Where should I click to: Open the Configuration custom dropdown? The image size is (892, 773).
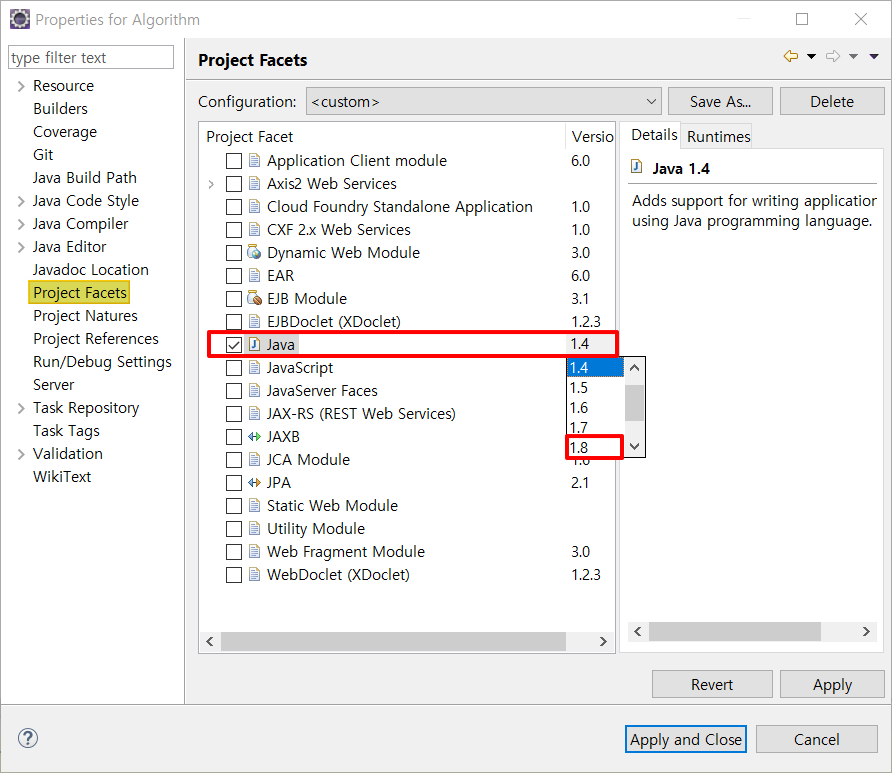click(484, 101)
